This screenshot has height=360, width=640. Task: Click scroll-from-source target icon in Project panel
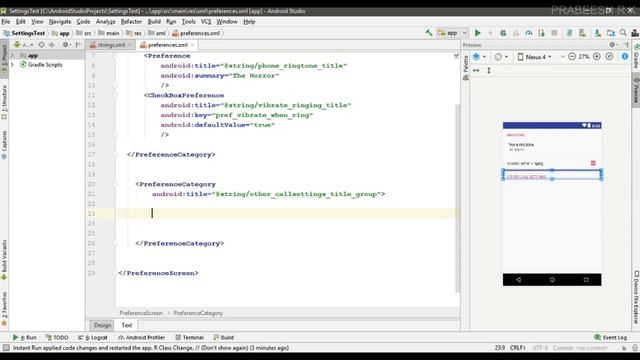tap(41, 44)
